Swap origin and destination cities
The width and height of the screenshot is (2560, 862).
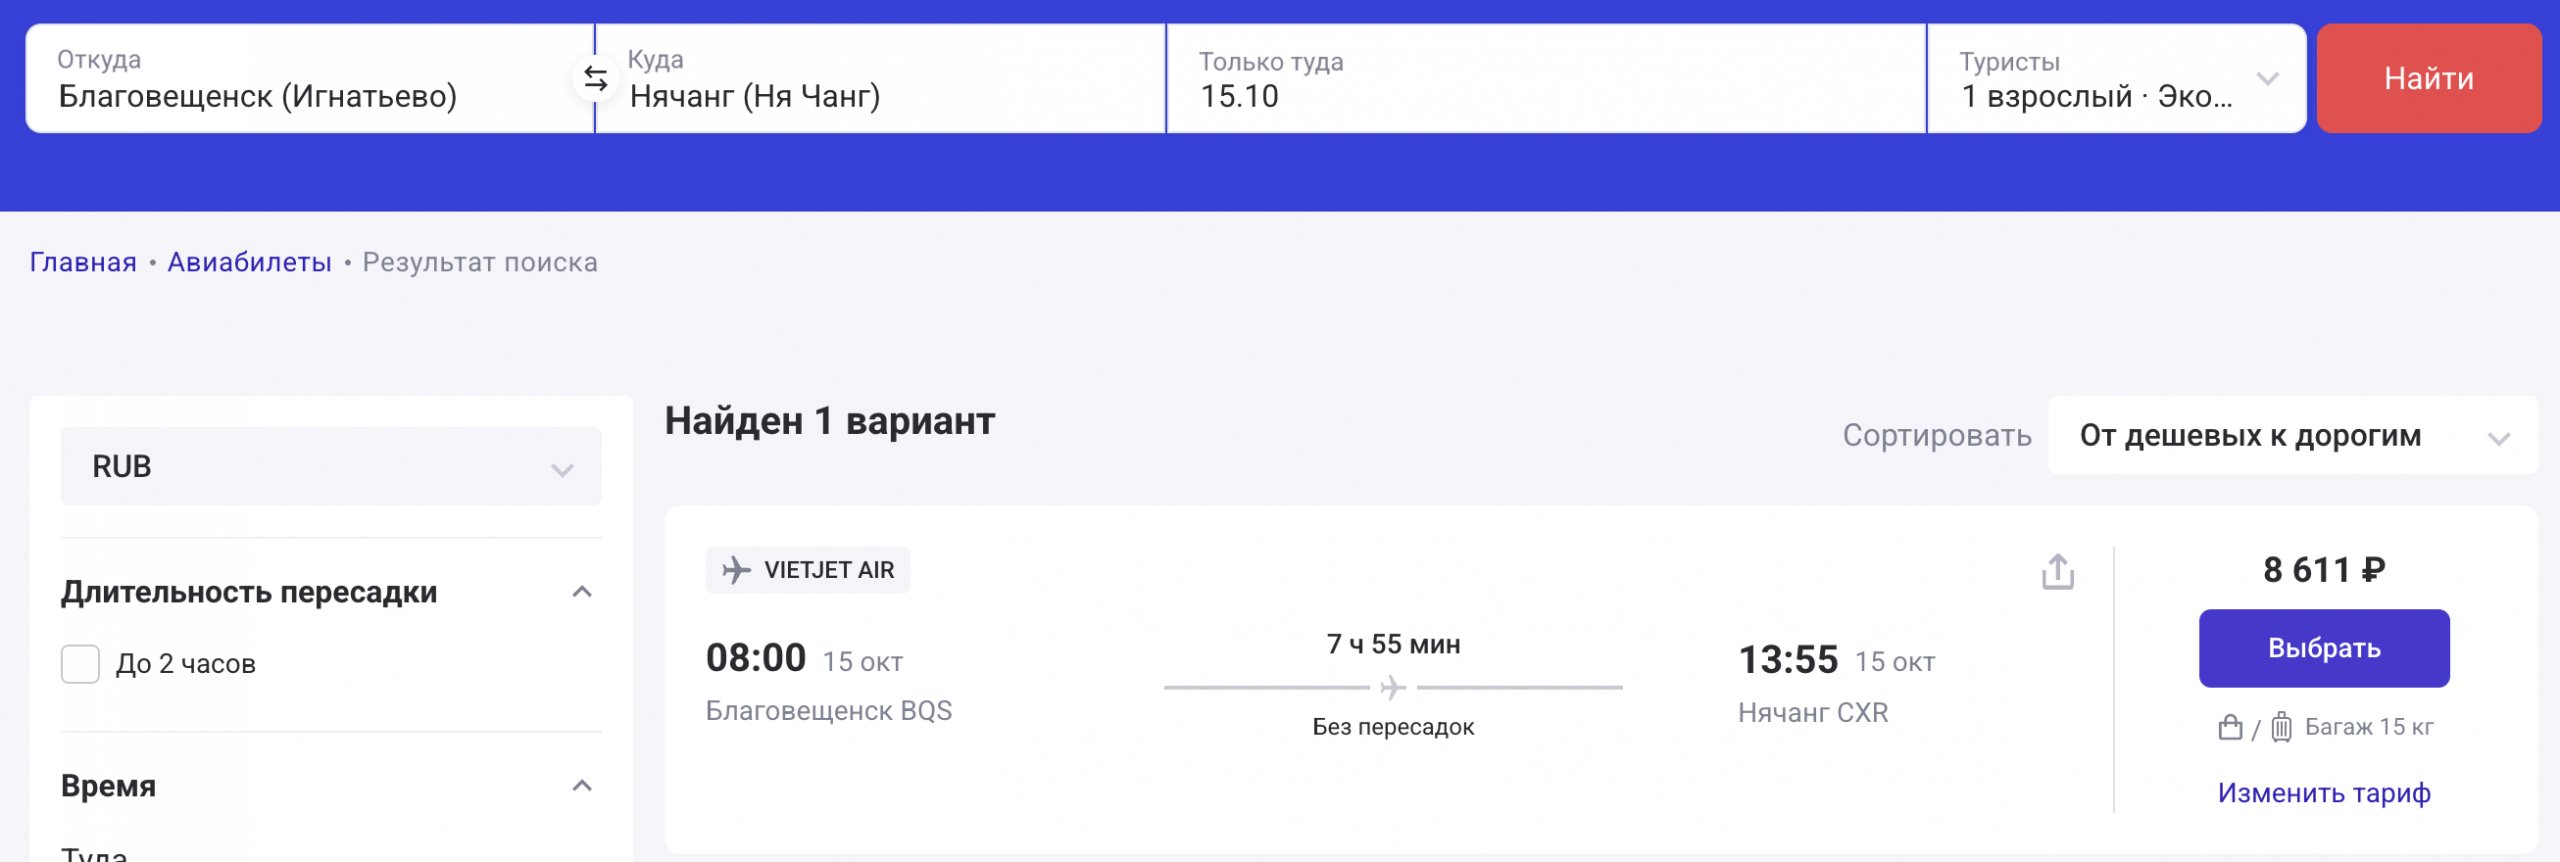tap(596, 79)
